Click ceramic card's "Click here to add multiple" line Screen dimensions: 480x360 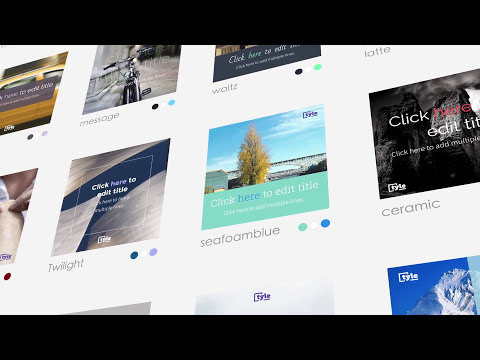pyautogui.click(x=436, y=146)
